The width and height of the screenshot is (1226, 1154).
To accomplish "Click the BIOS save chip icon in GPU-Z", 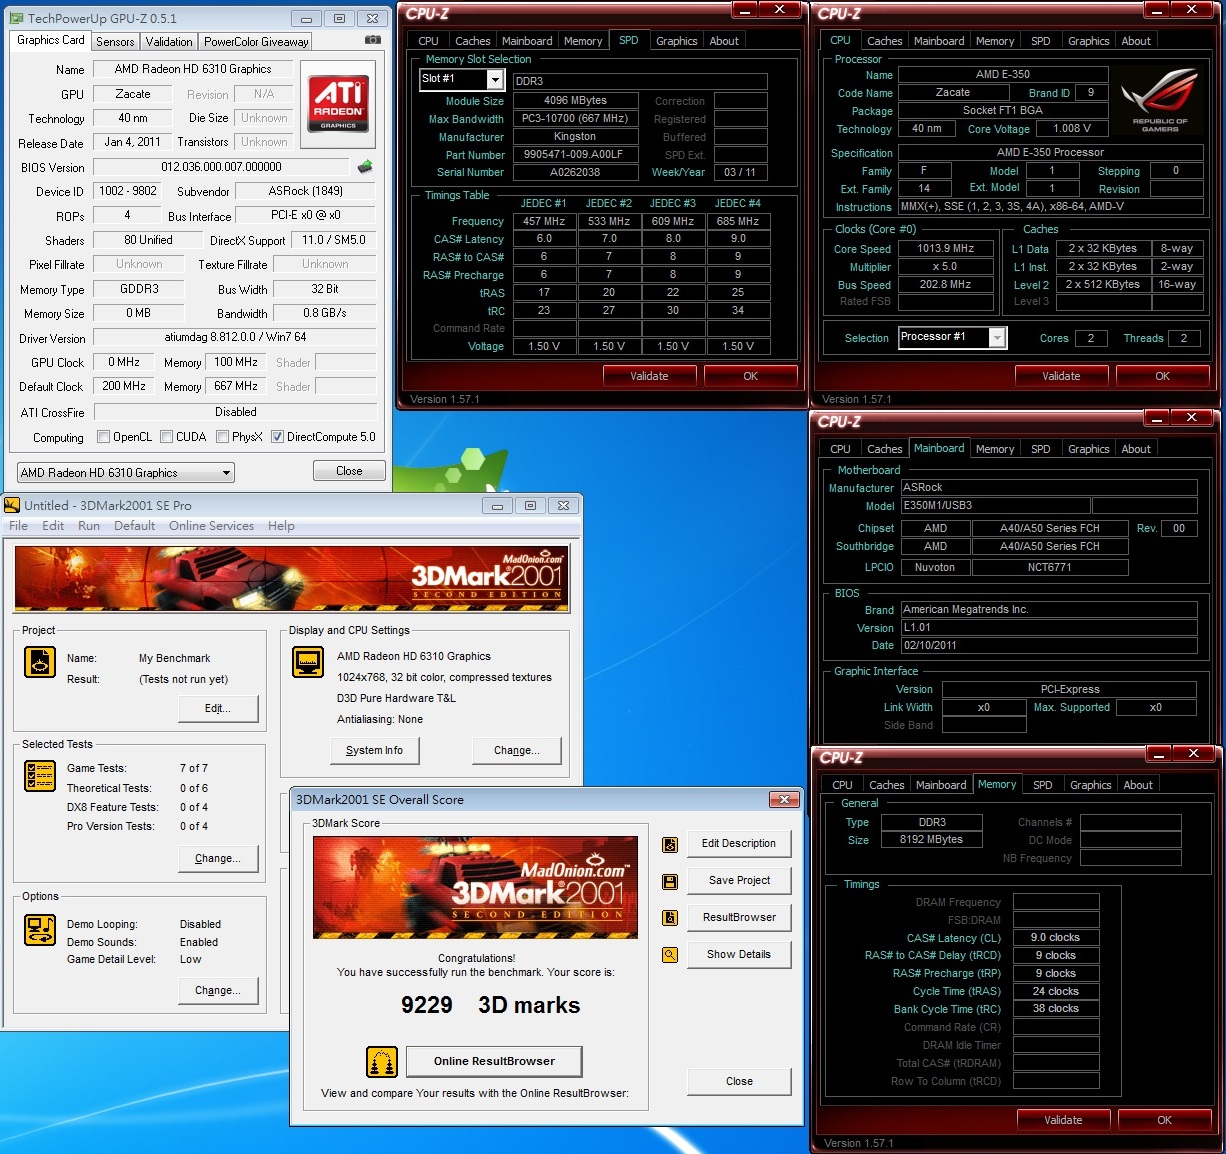I will [365, 167].
